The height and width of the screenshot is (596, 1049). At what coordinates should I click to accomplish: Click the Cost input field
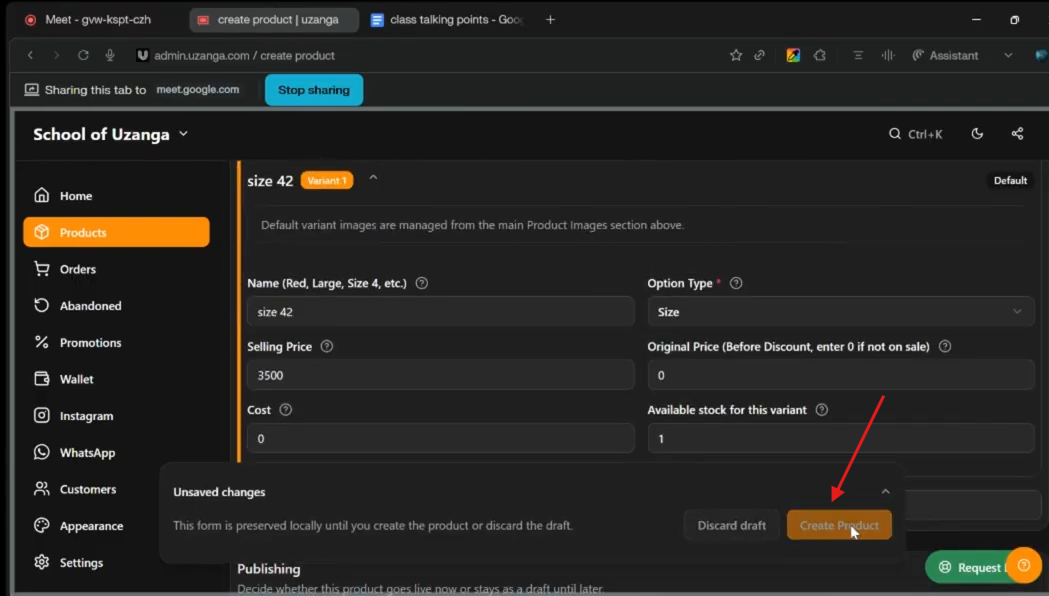[x=441, y=439]
